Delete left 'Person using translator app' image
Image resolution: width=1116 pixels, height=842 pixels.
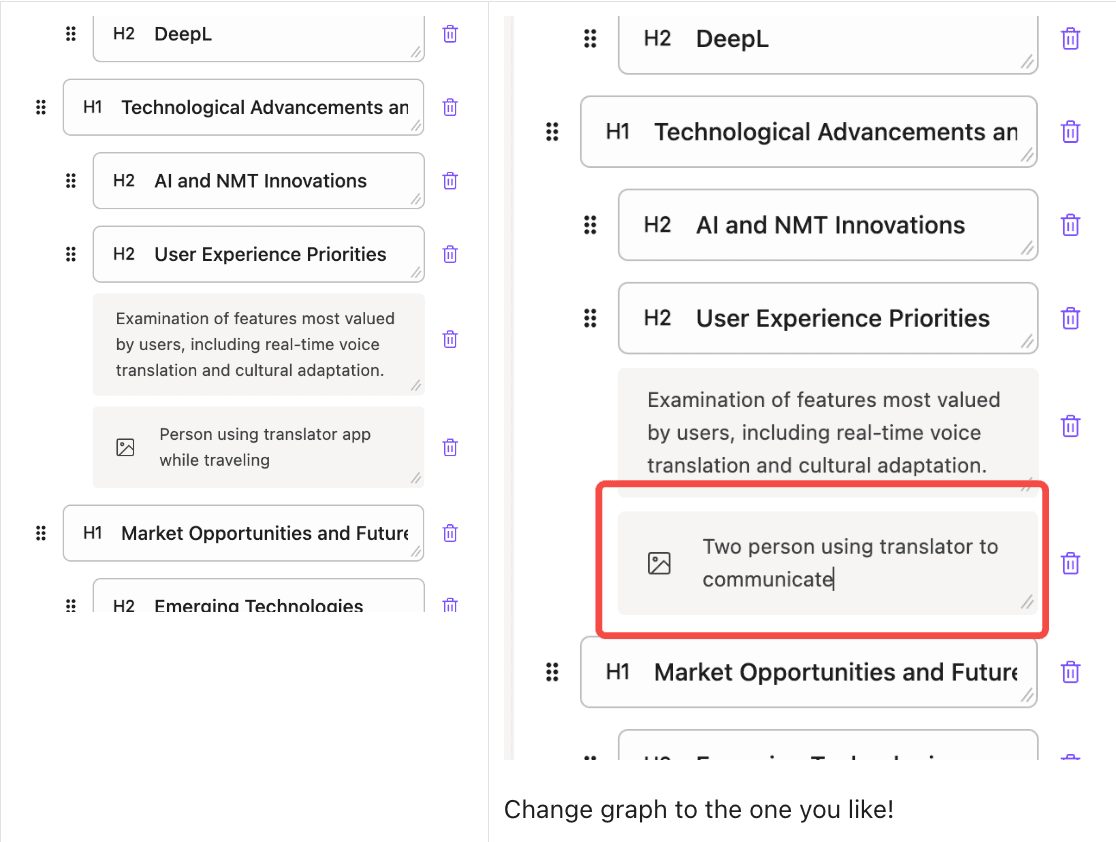[x=450, y=447]
